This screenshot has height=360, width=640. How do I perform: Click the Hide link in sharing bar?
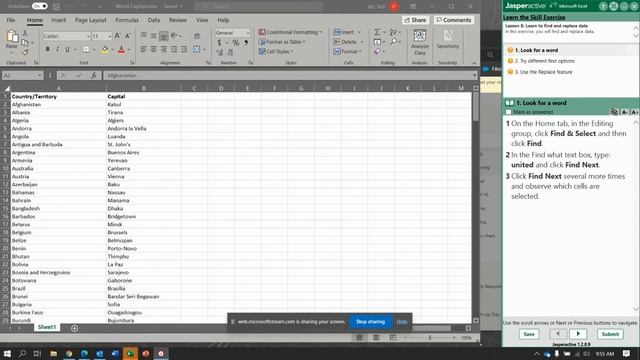click(402, 322)
